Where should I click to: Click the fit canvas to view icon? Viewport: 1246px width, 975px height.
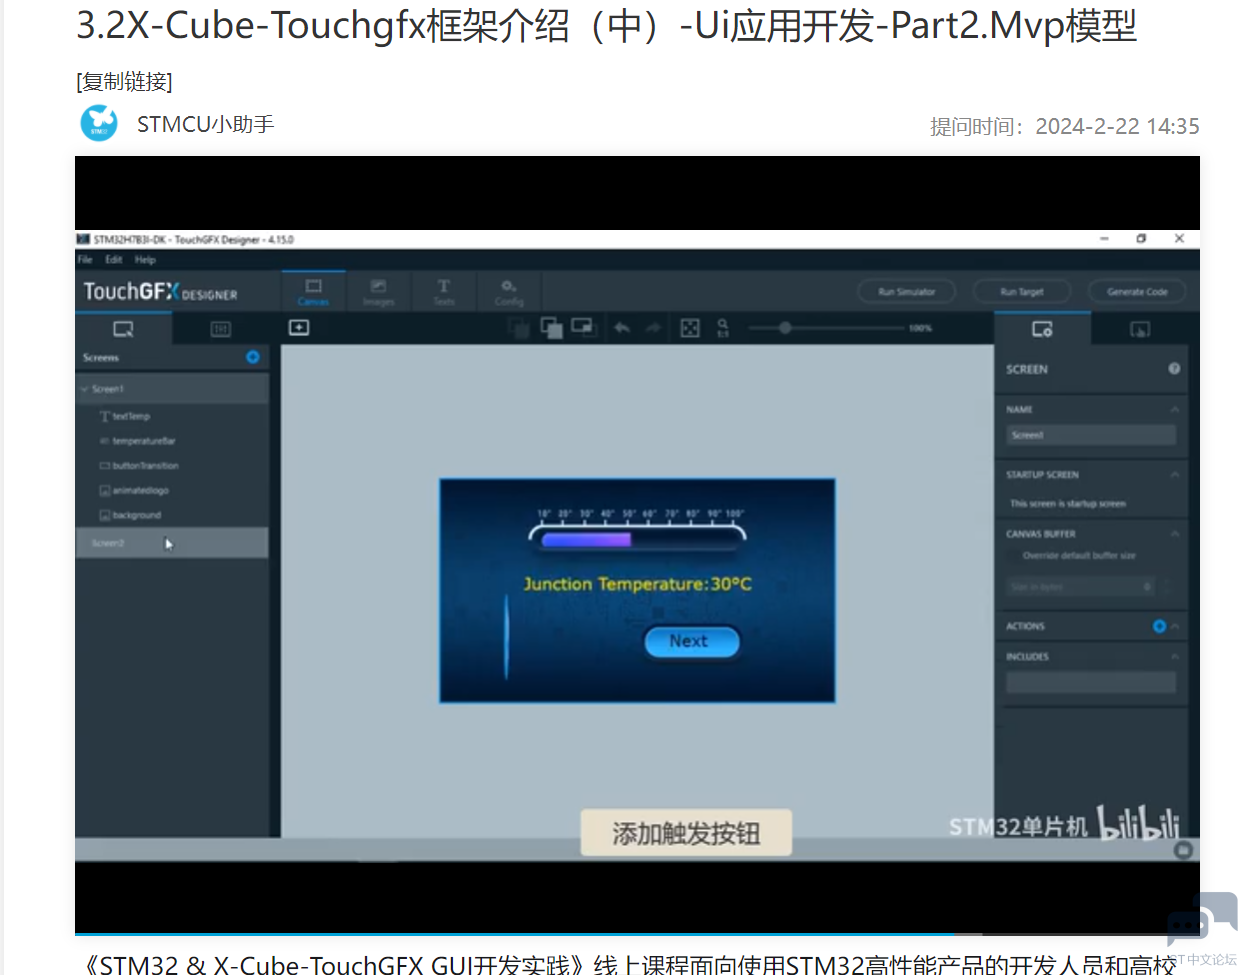(x=690, y=328)
